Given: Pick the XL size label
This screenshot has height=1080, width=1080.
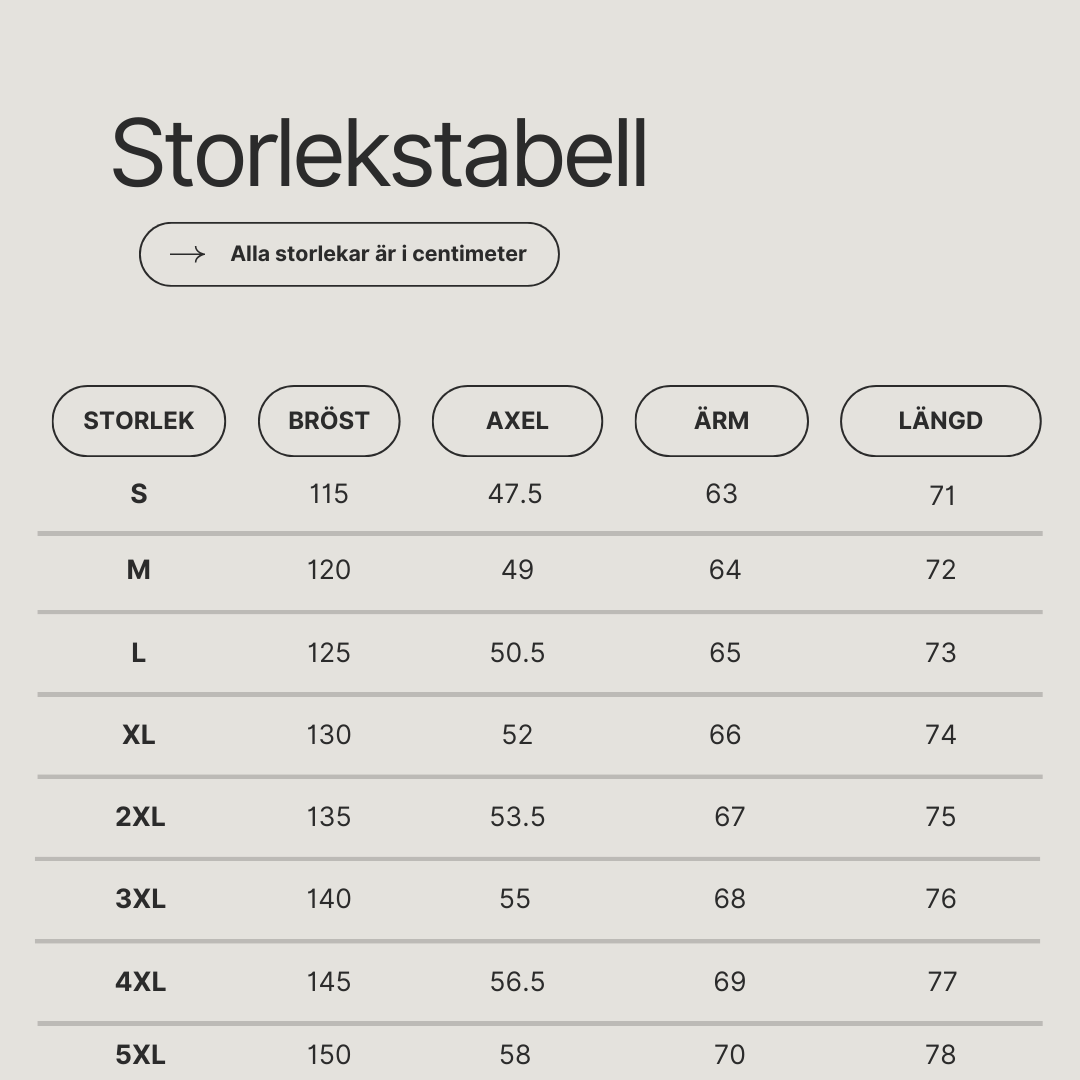Looking at the screenshot, I should [138, 735].
